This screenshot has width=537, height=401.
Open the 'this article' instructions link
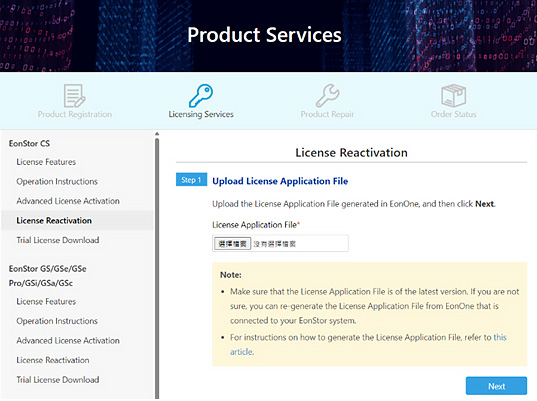[368, 344]
